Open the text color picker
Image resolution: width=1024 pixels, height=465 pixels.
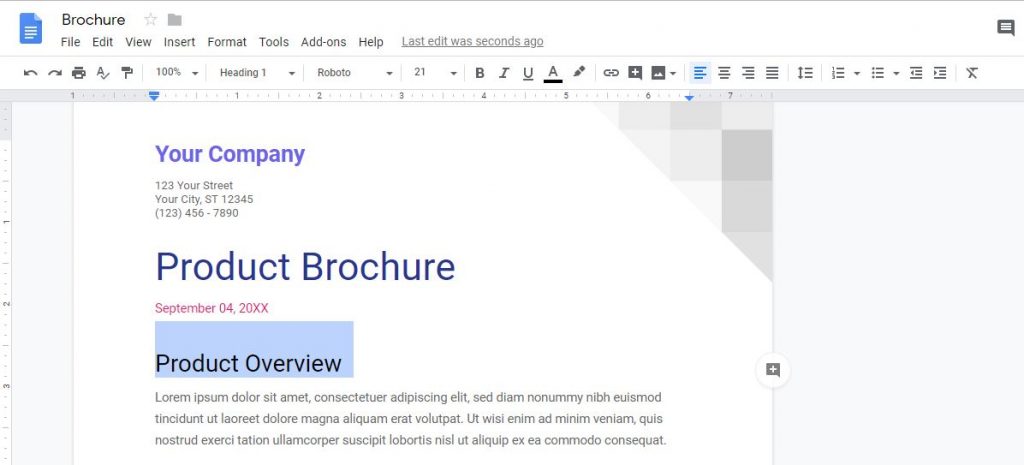point(552,73)
